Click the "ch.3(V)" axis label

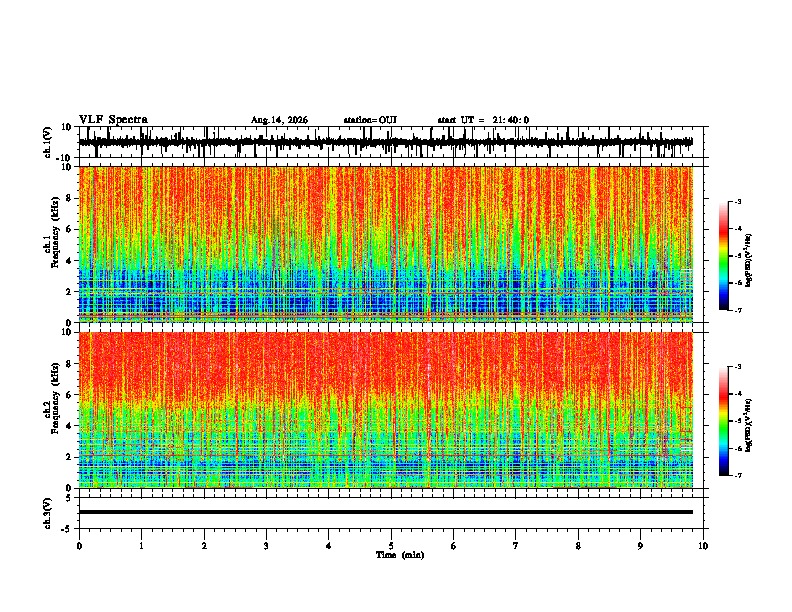[48, 513]
